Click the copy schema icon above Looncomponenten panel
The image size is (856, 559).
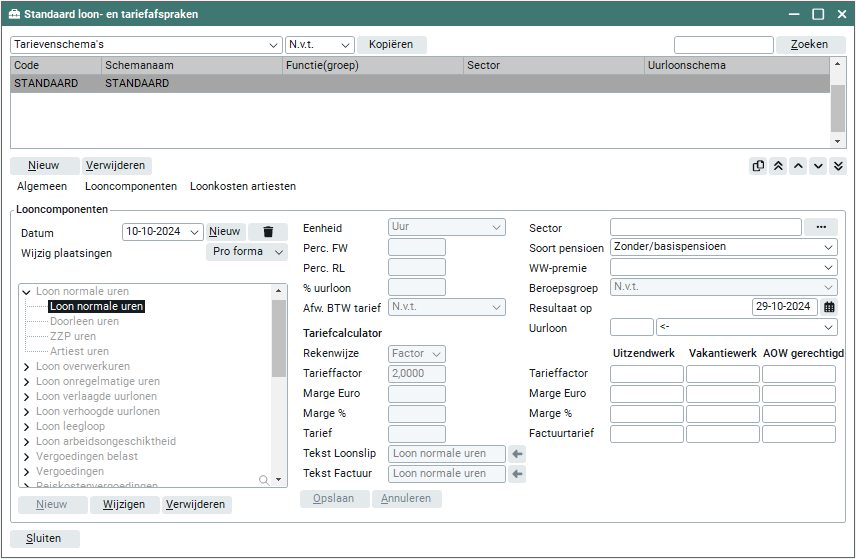(x=758, y=166)
